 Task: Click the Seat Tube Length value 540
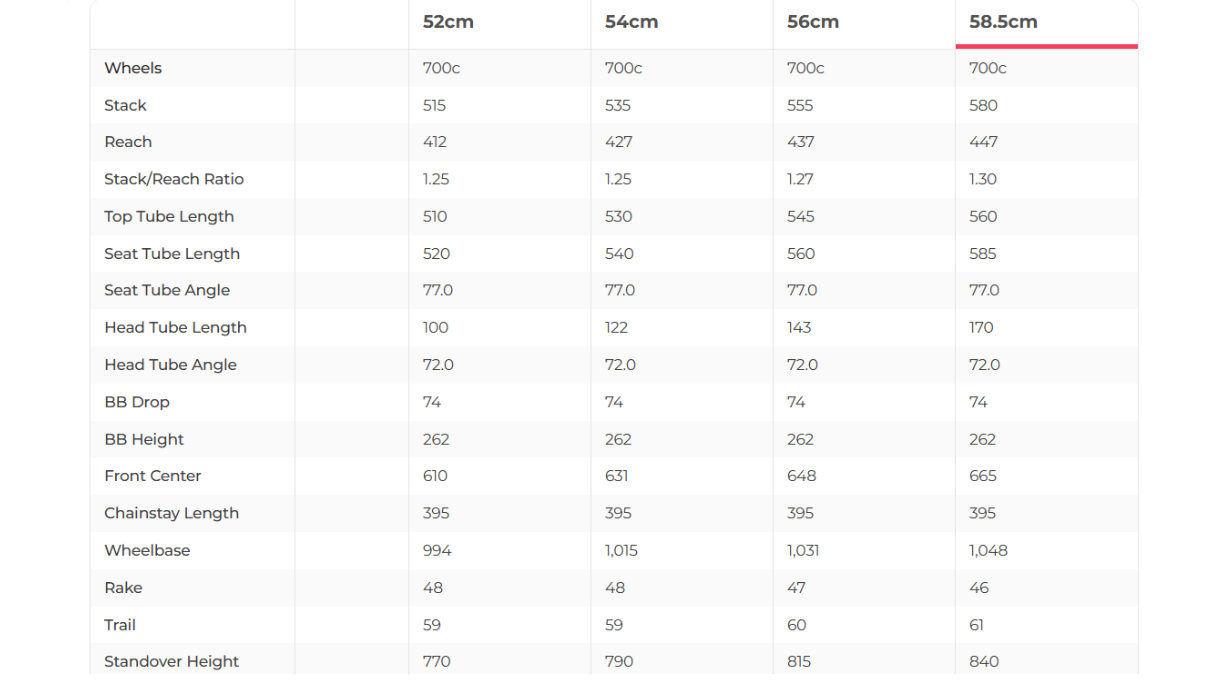619,254
